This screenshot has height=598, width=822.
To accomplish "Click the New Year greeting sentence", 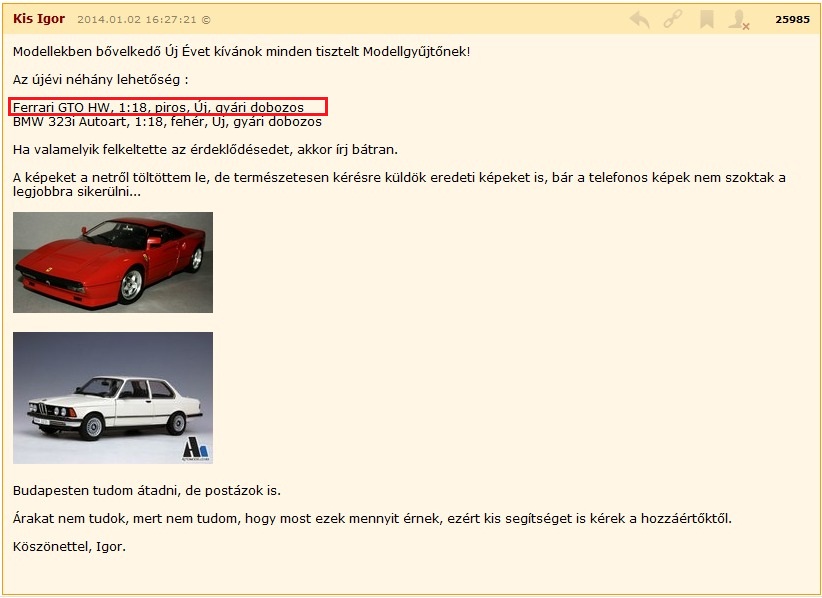I will [x=241, y=50].
